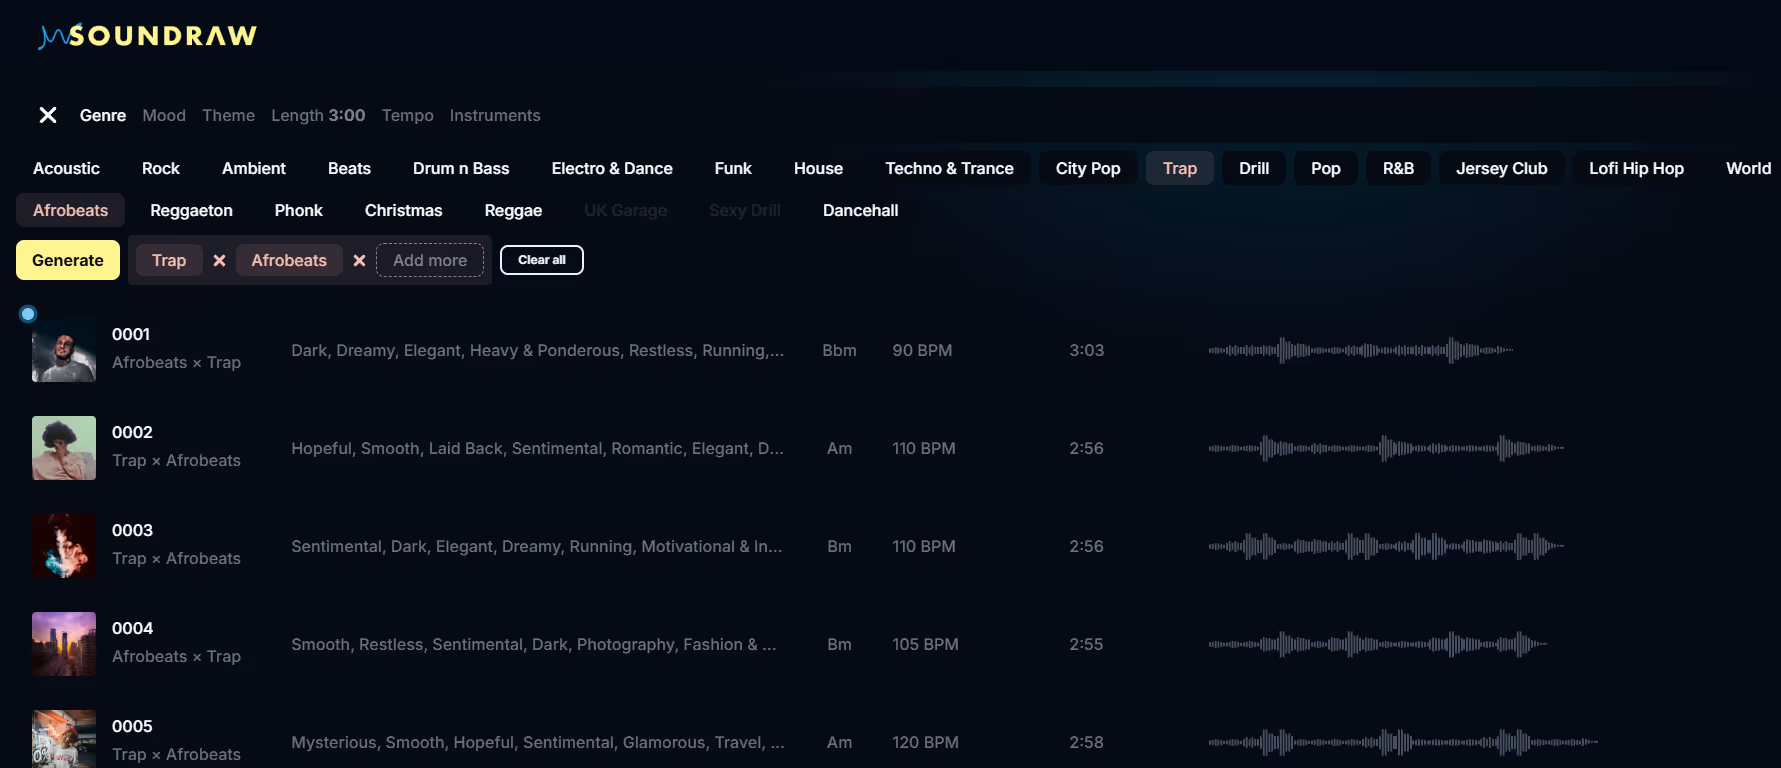
Task: Select the Acoustic genre
Action: (66, 168)
